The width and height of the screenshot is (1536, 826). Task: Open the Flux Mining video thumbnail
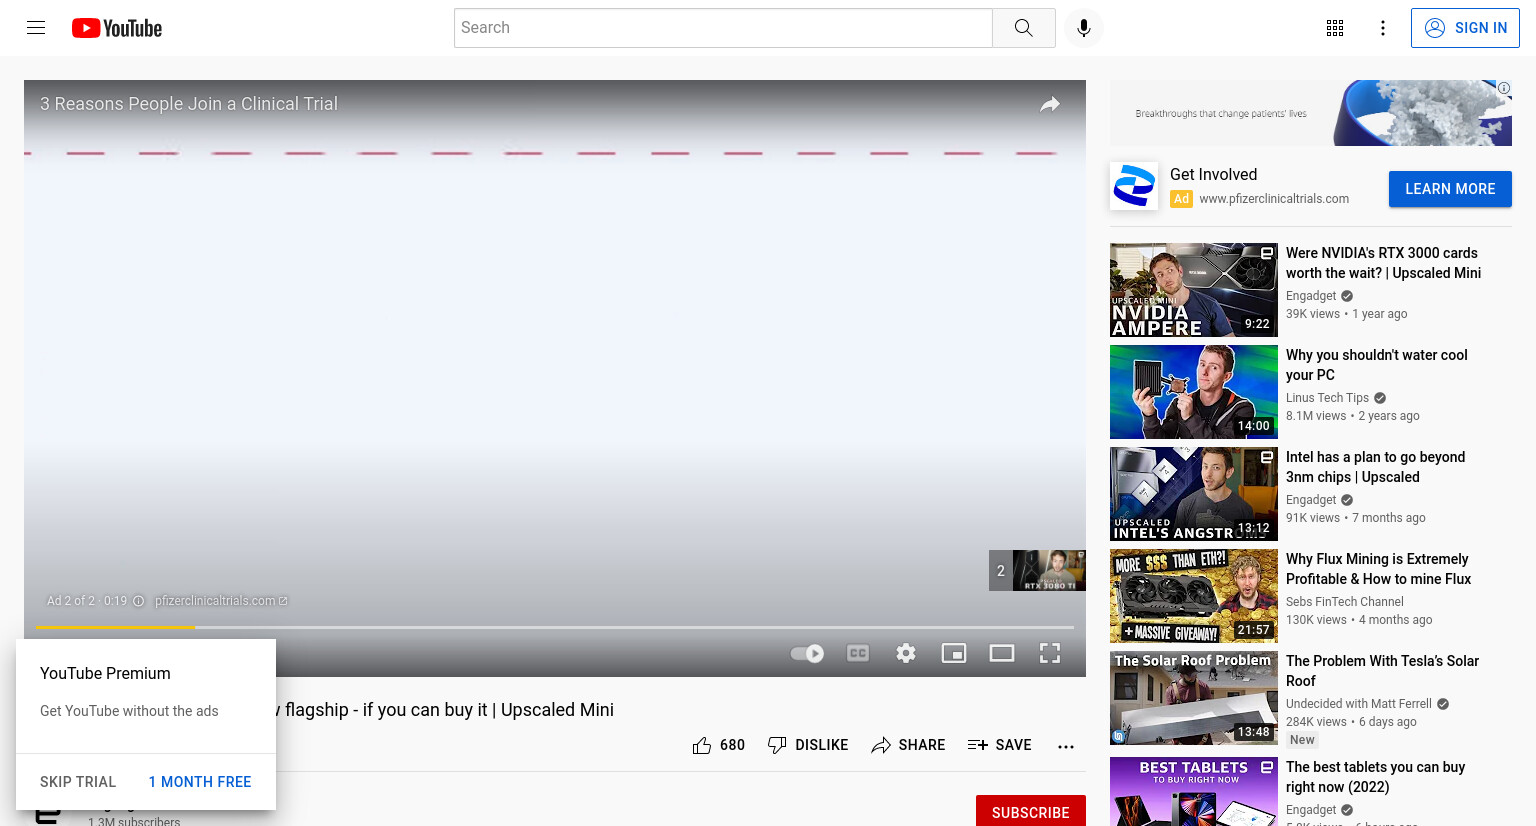point(1194,596)
